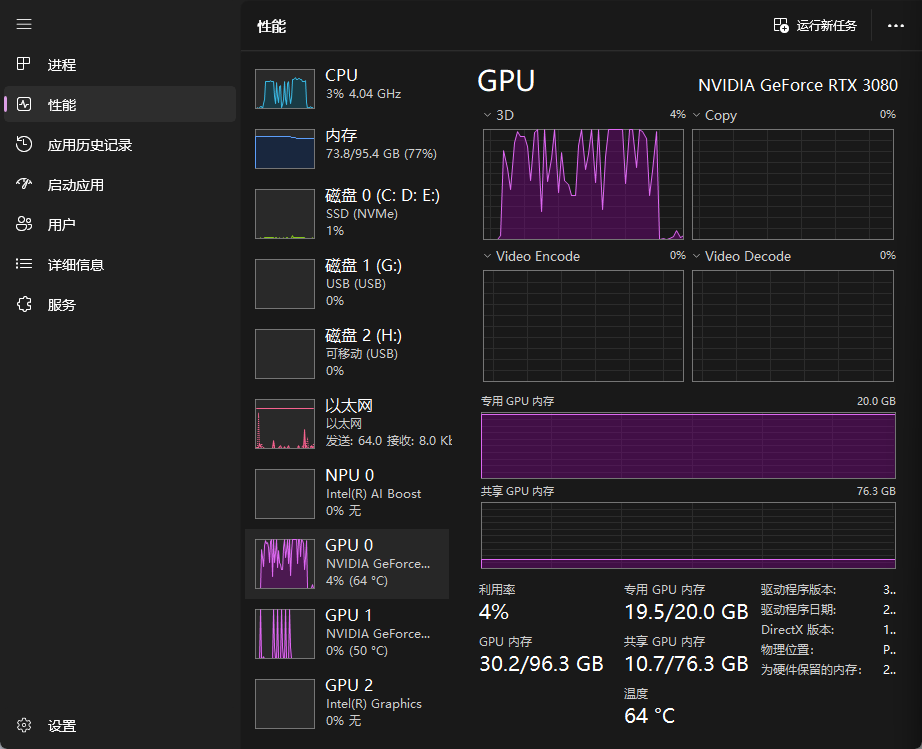The image size is (922, 749).
Task: Go to the 进程 page icon in sidebar
Action: 24,64
